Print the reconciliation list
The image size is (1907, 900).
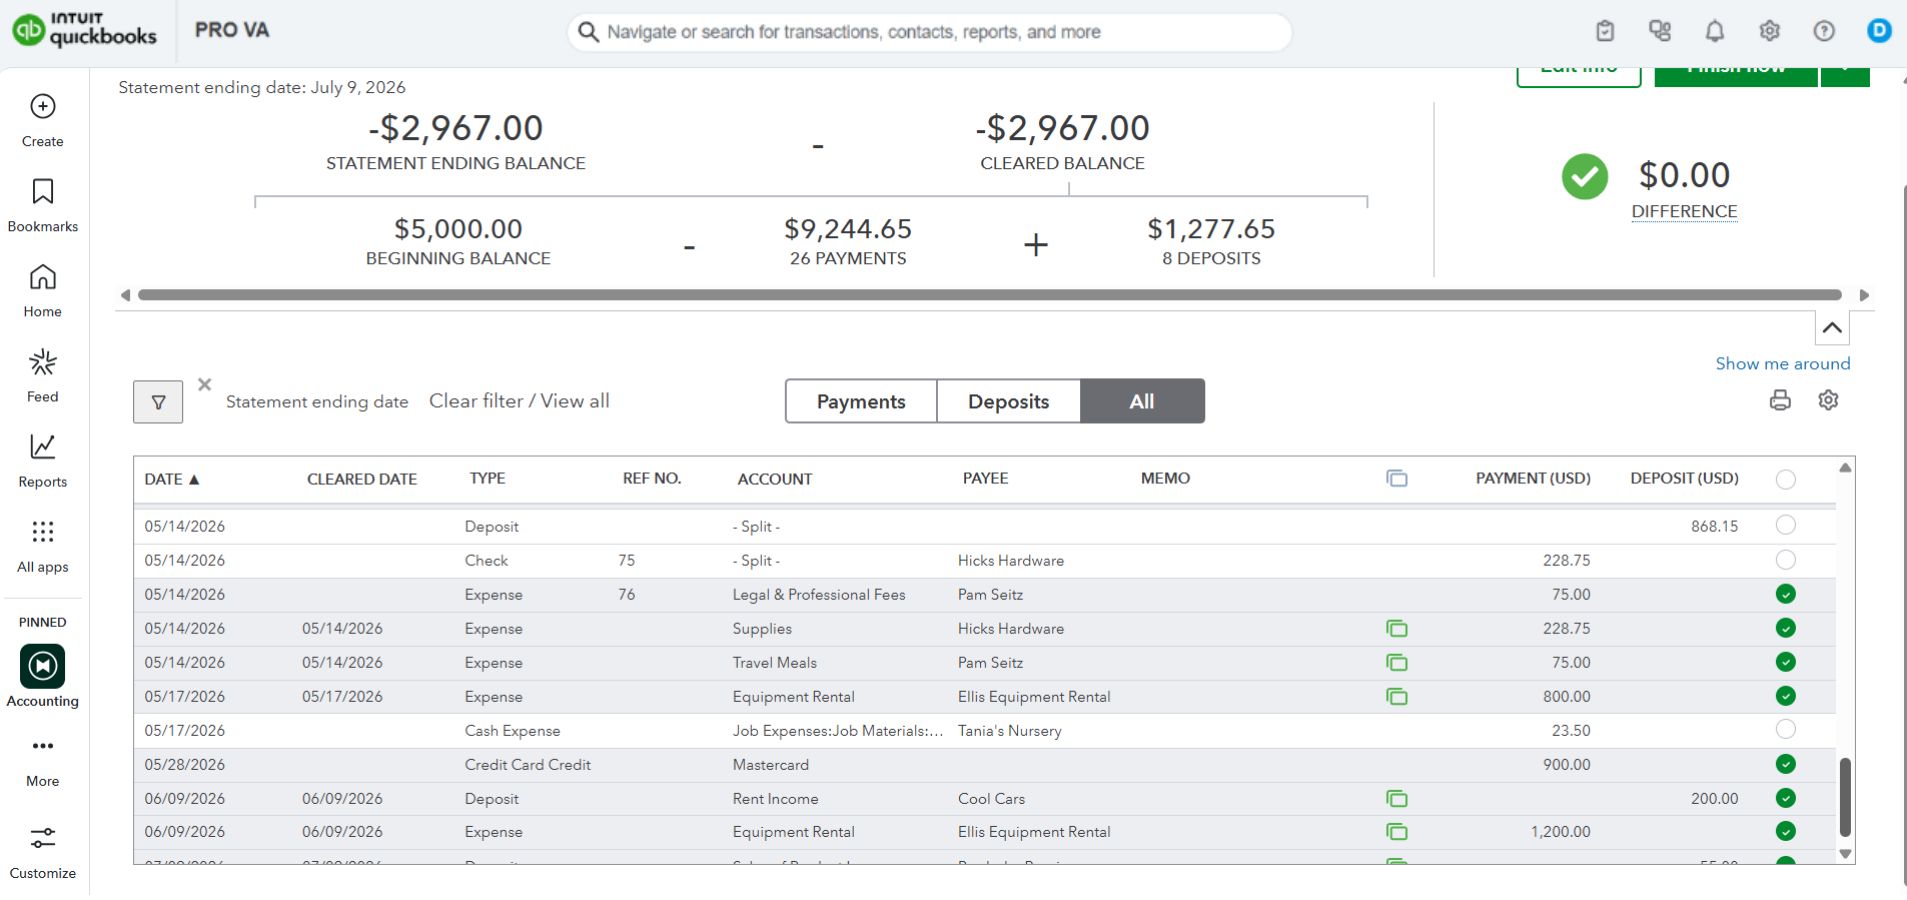coord(1780,401)
